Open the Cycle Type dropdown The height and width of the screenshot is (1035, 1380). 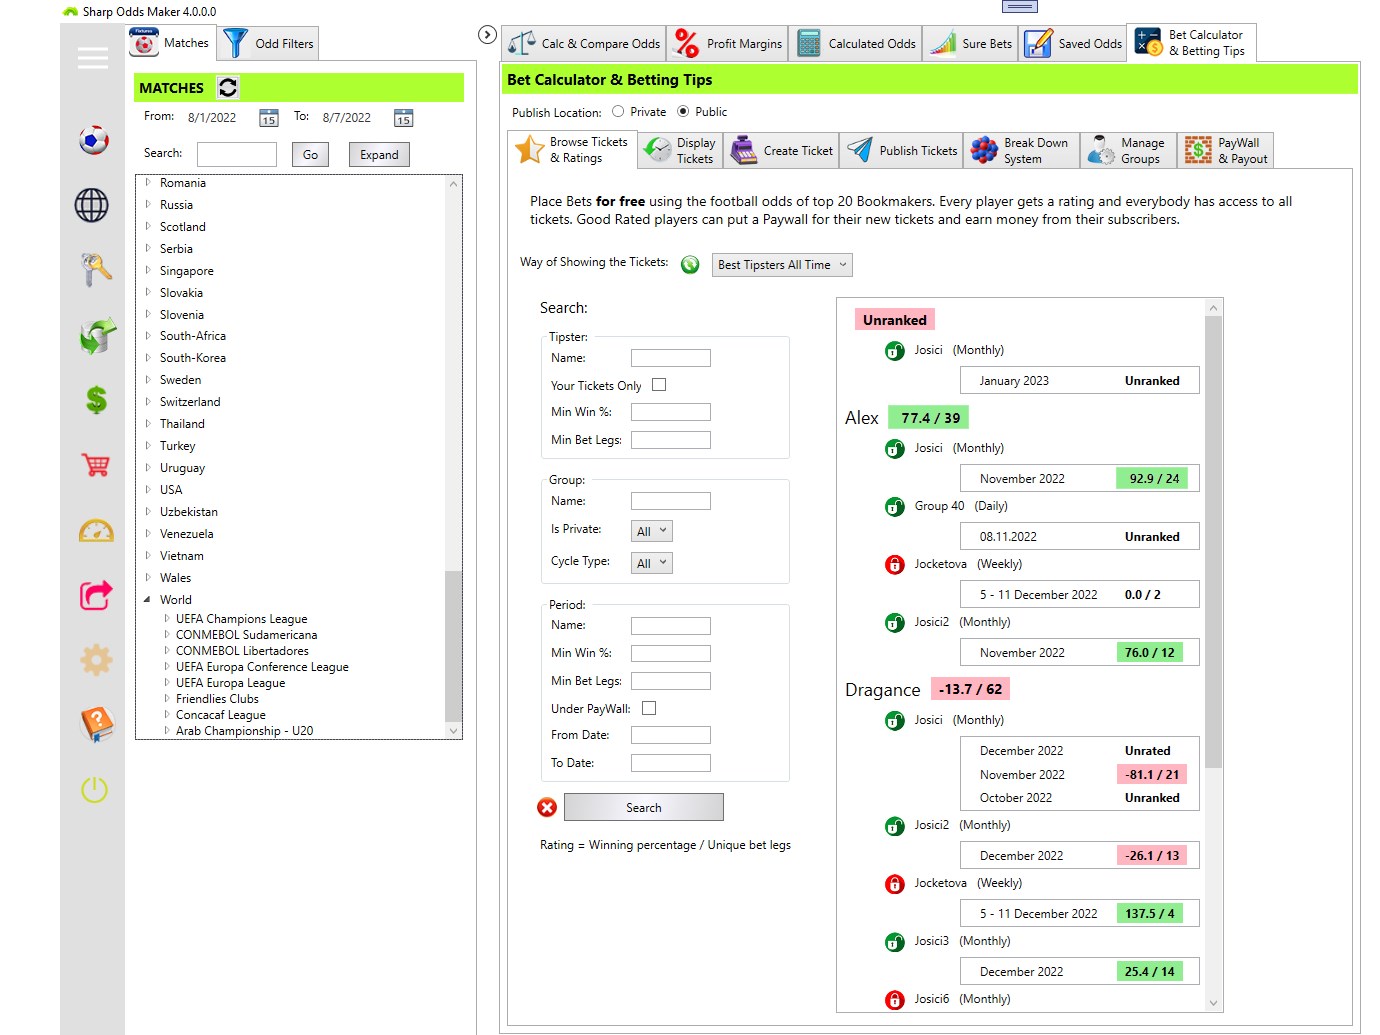(652, 563)
